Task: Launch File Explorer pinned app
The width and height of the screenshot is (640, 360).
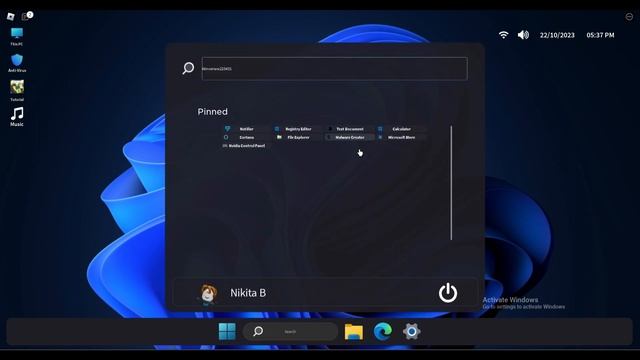Action: click(x=298, y=137)
